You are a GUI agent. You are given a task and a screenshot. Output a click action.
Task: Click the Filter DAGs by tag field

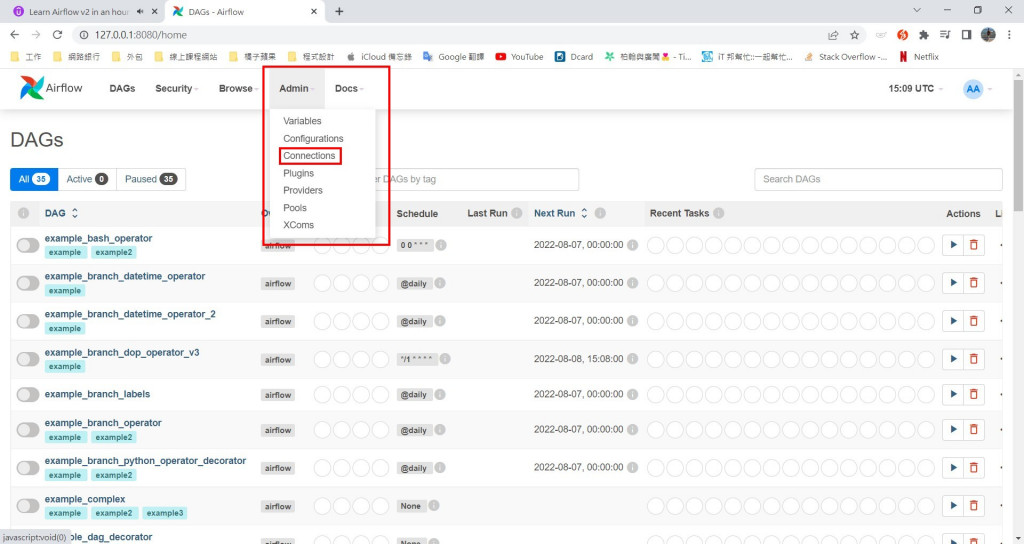coord(477,179)
